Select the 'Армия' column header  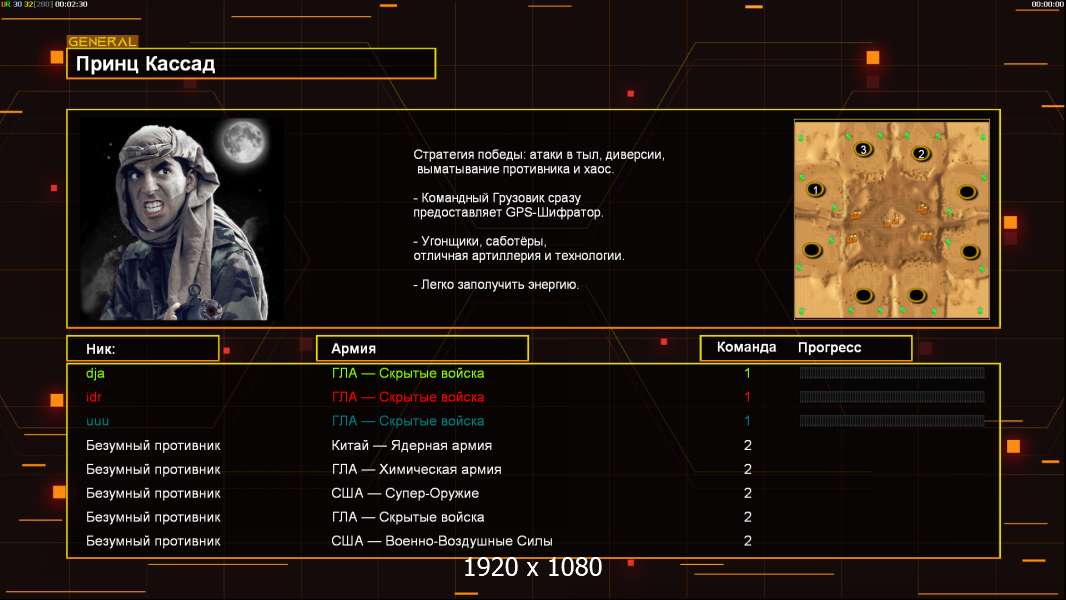[422, 349]
